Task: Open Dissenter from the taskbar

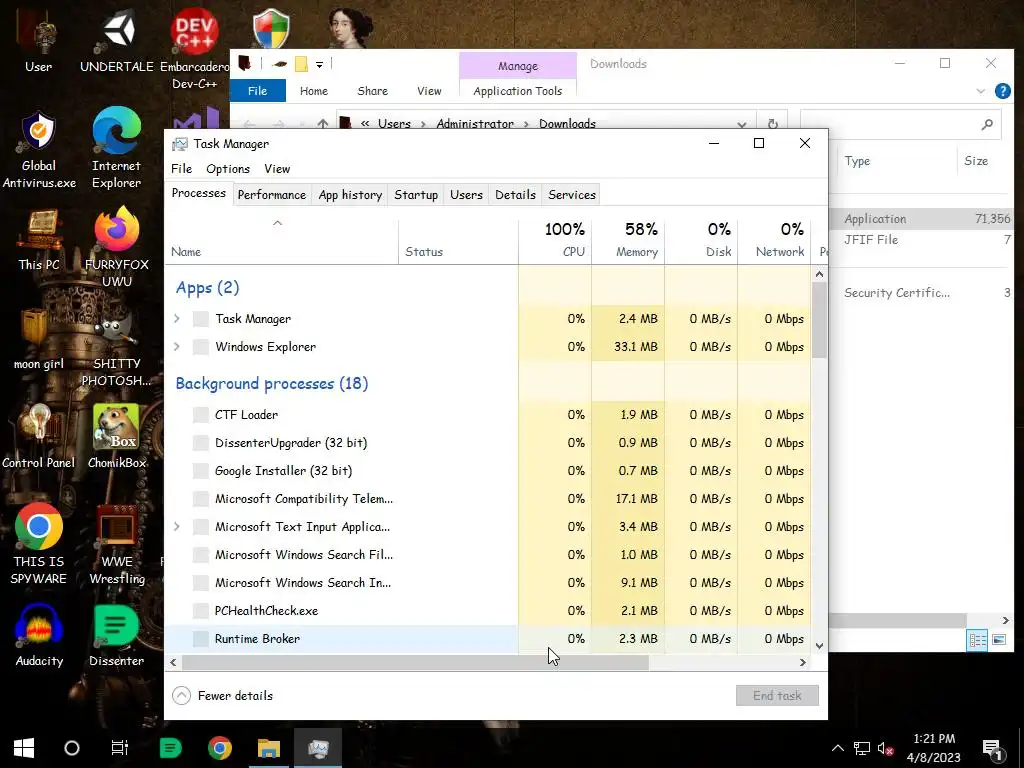Action: pyautogui.click(x=170, y=748)
